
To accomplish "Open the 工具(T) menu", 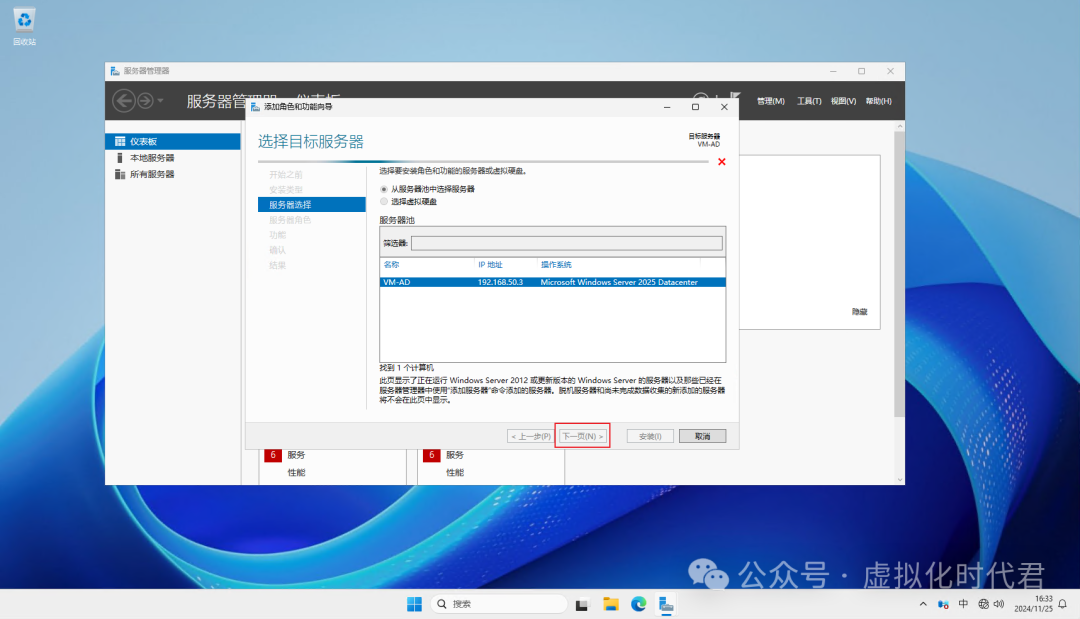I will [809, 101].
